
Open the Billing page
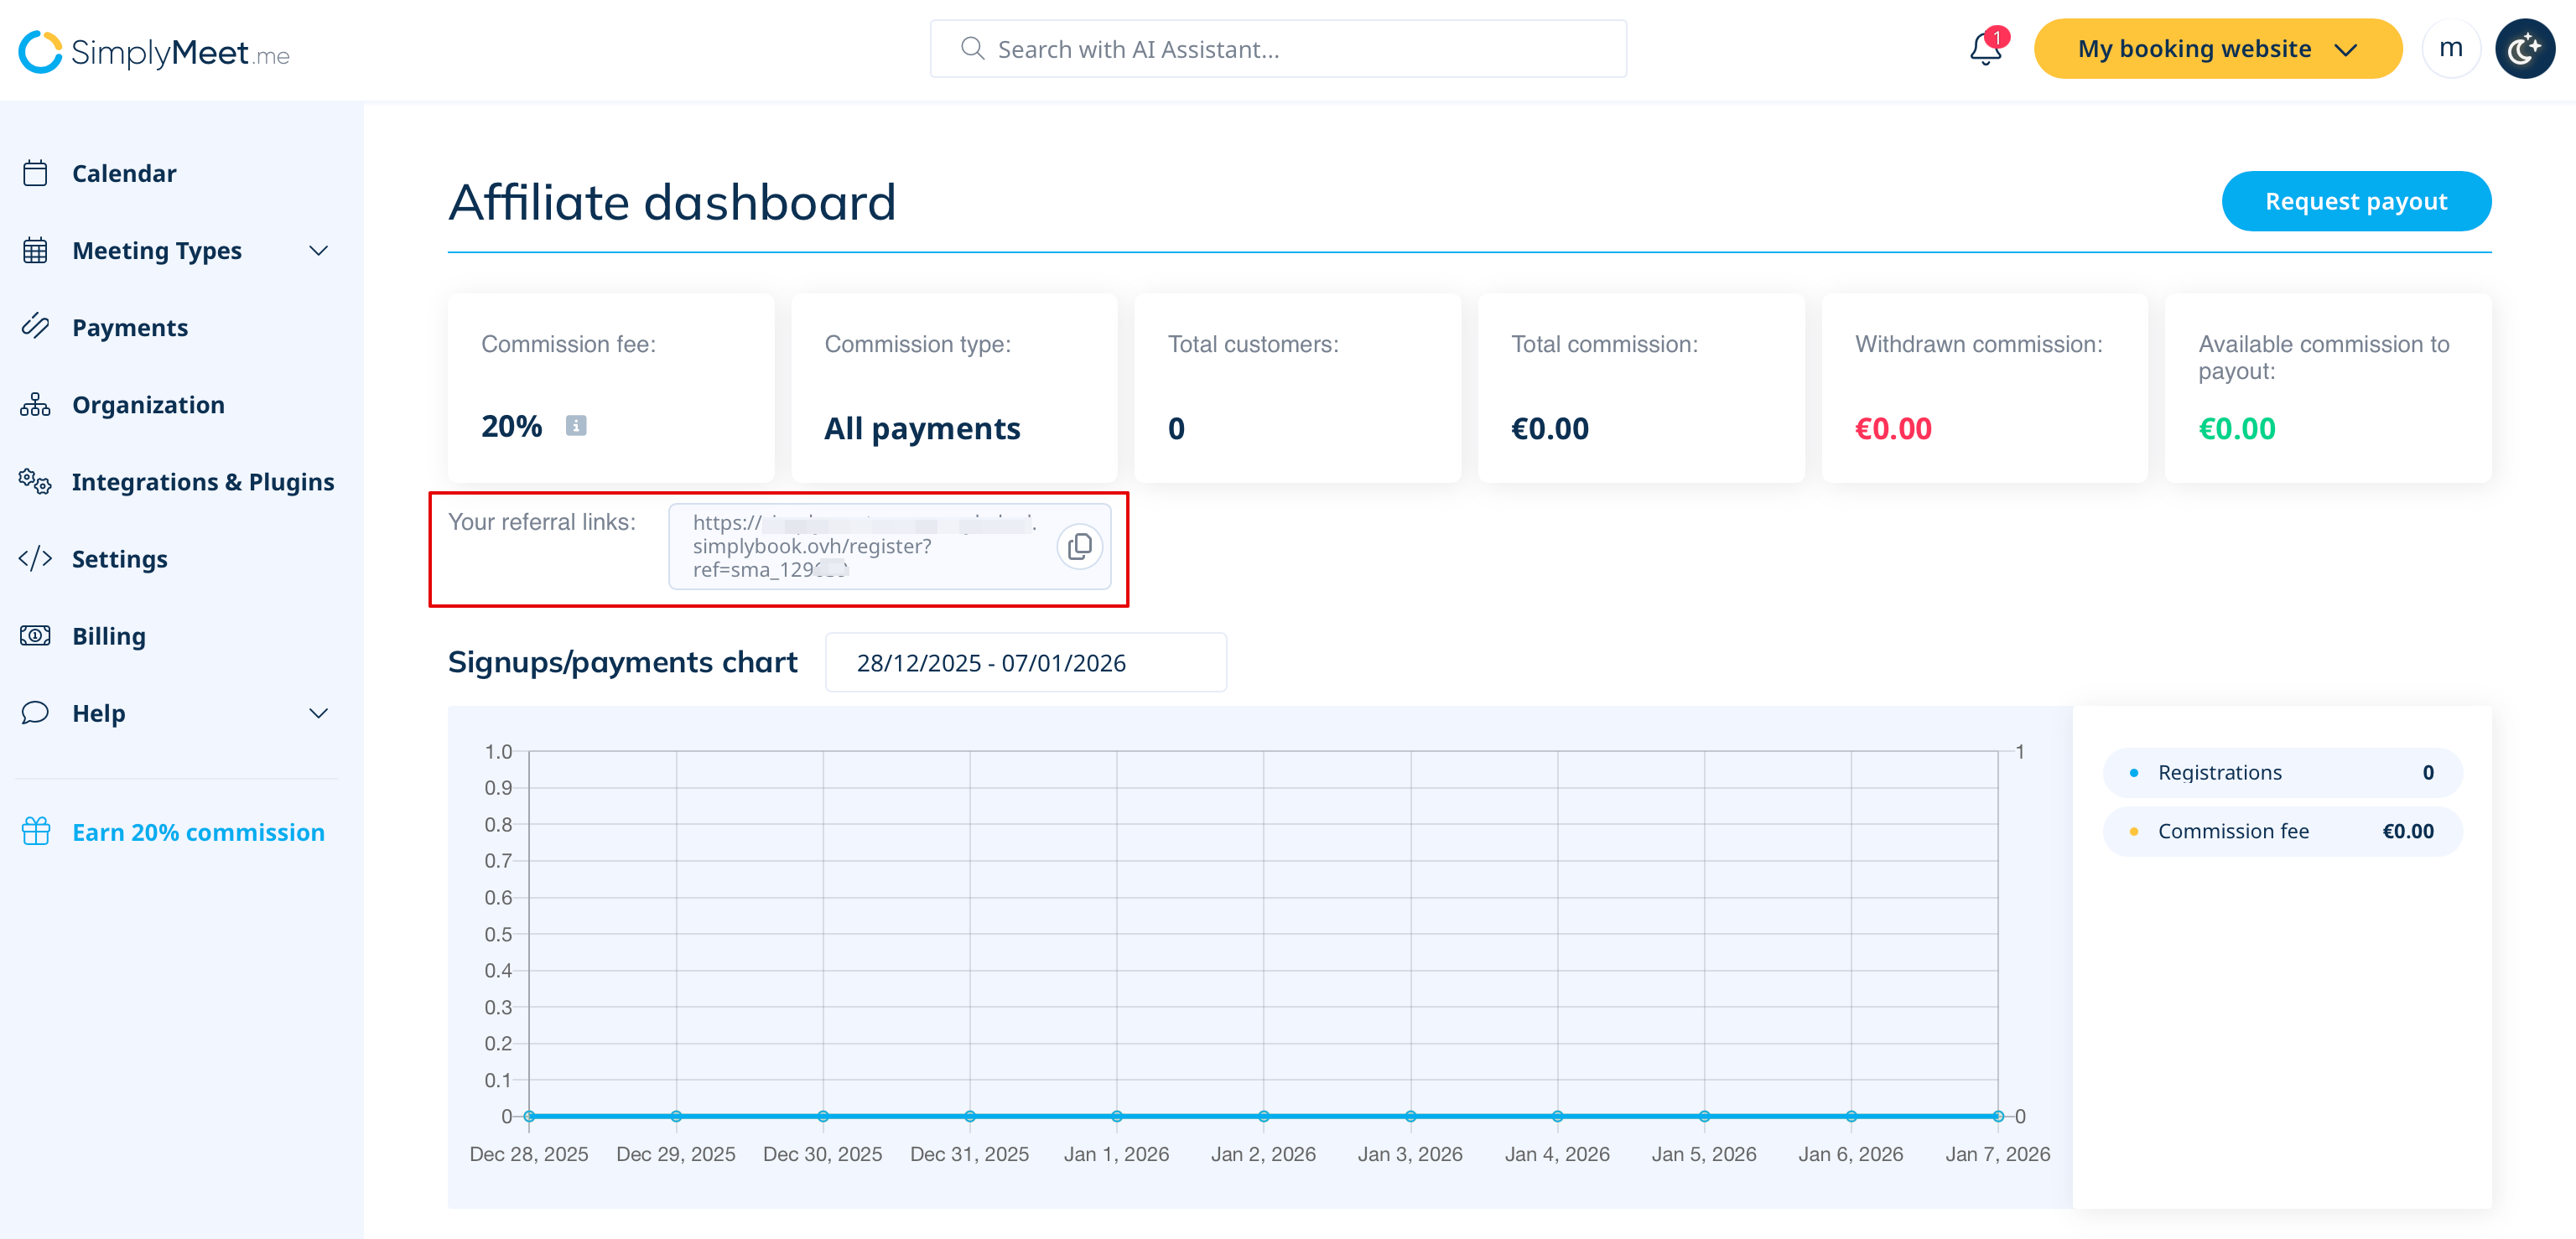point(109,636)
